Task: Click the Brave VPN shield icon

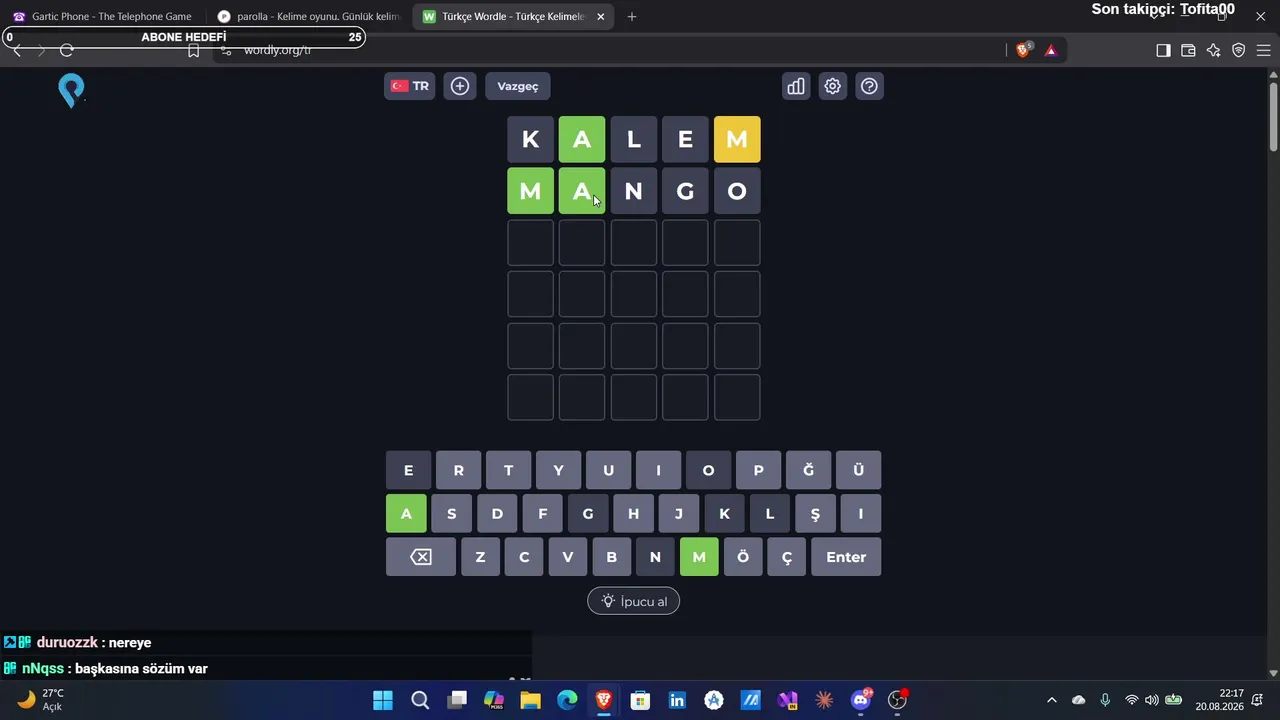Action: point(1238,50)
